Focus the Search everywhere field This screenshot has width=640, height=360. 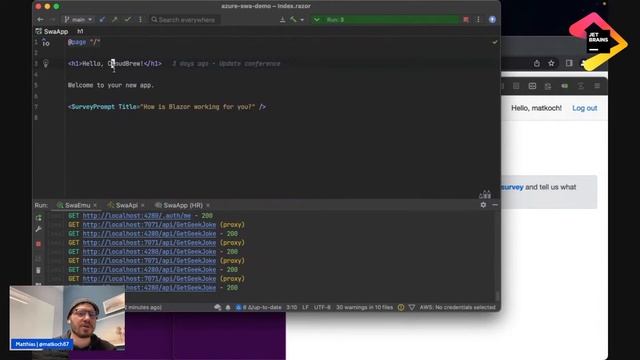tap(185, 20)
